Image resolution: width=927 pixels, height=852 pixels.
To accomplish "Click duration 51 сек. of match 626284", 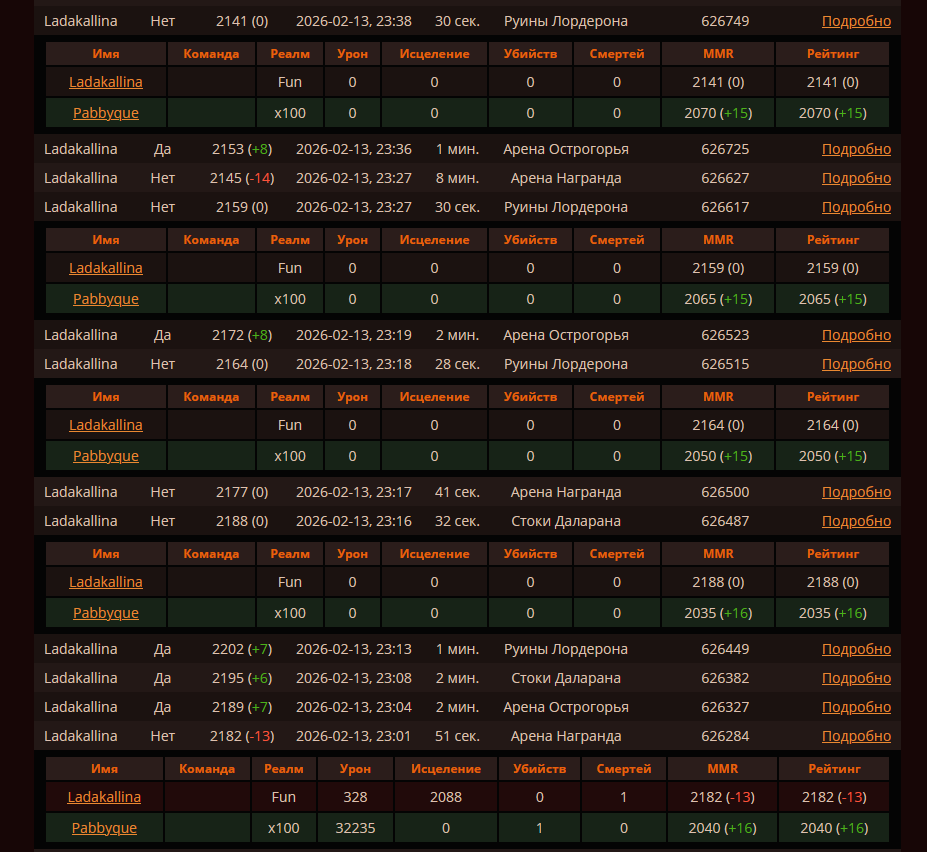I will coord(457,736).
